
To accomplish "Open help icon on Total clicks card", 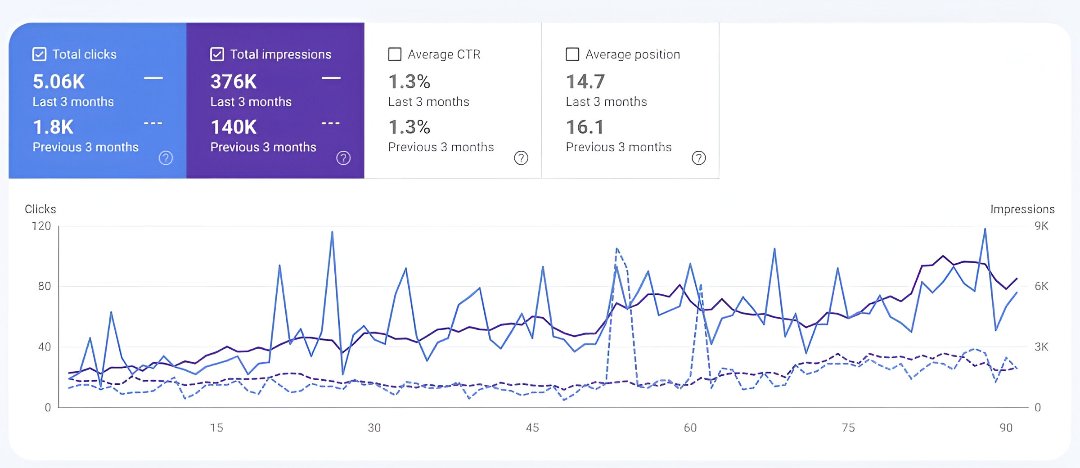I will [x=166, y=158].
